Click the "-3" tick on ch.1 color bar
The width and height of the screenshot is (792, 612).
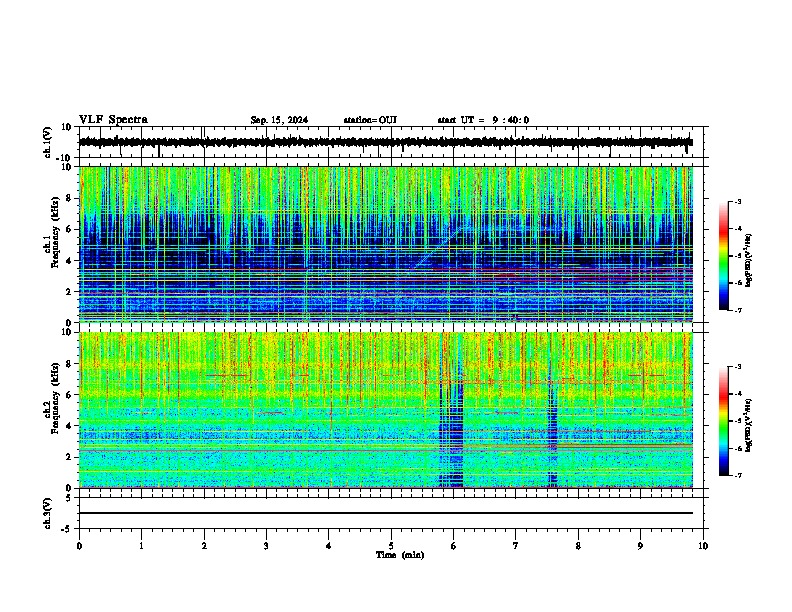pos(737,202)
